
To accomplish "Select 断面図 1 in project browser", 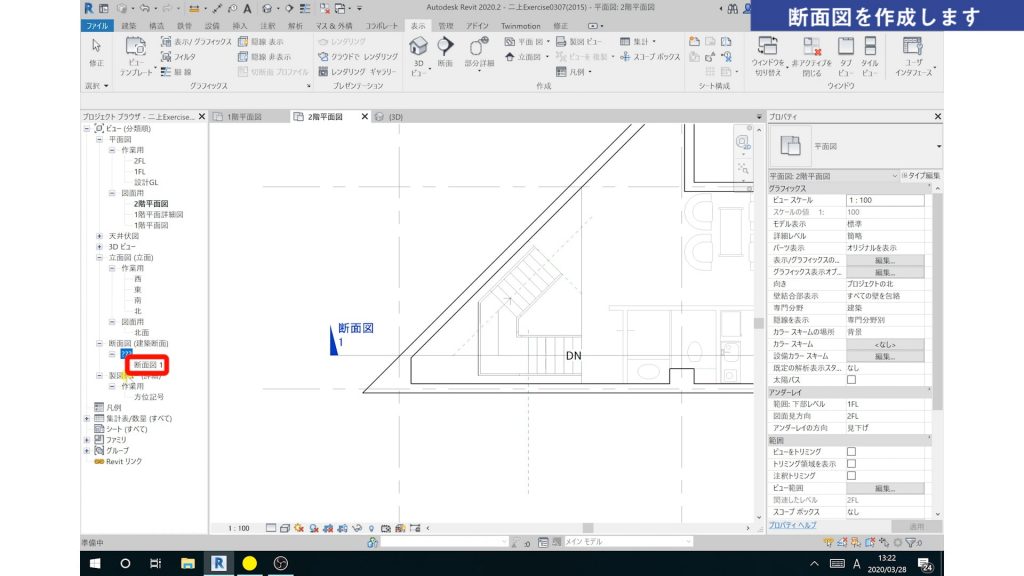I will [x=148, y=365].
